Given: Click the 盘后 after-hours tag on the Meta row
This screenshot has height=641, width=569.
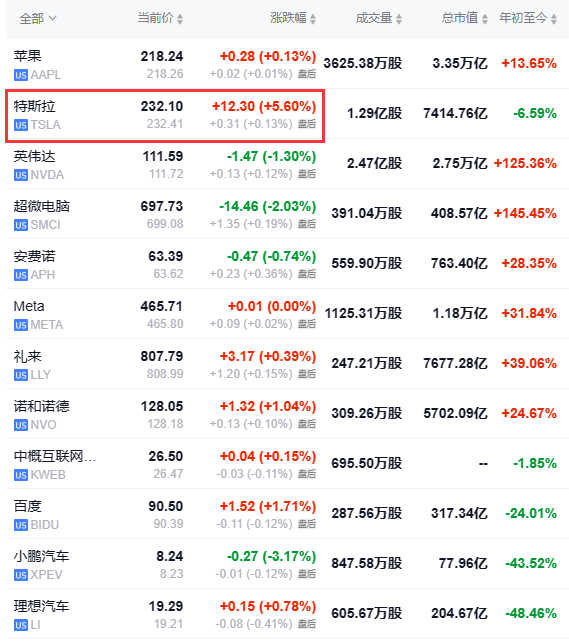Looking at the screenshot, I should (307, 324).
